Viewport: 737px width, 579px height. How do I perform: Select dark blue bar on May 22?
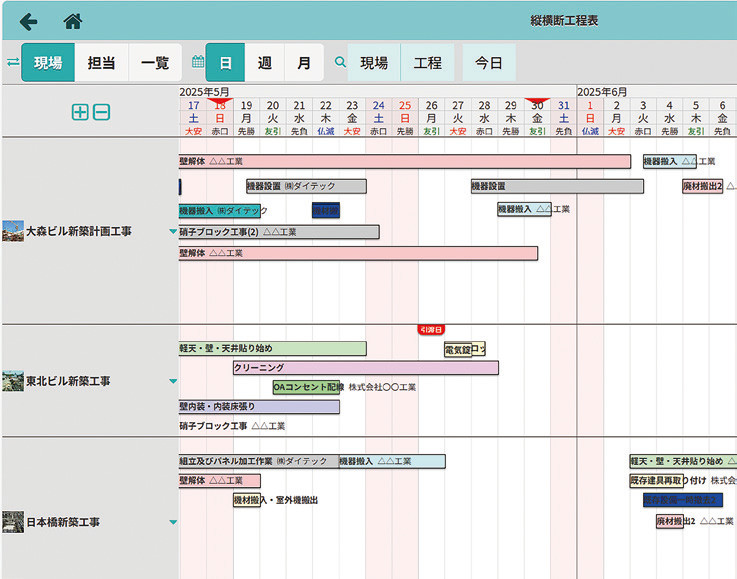(x=326, y=211)
